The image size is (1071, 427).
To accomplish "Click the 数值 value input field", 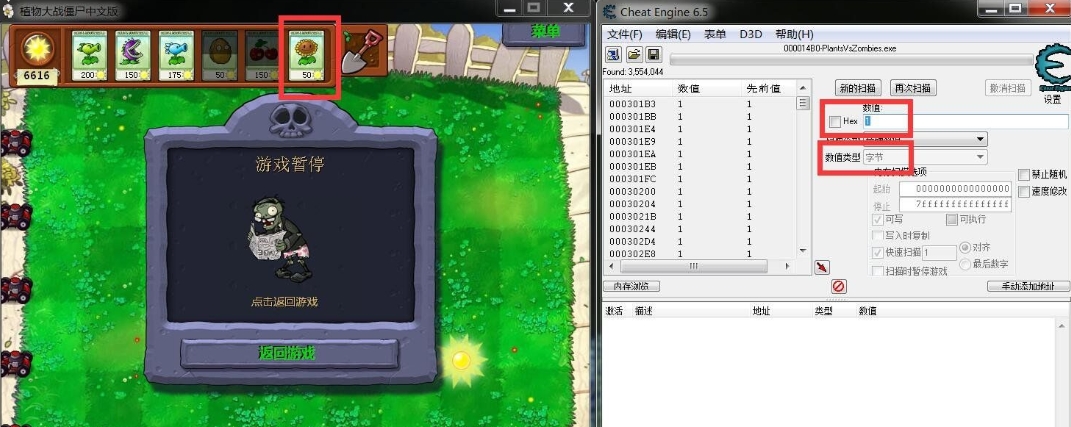I will pyautogui.click(x=966, y=122).
